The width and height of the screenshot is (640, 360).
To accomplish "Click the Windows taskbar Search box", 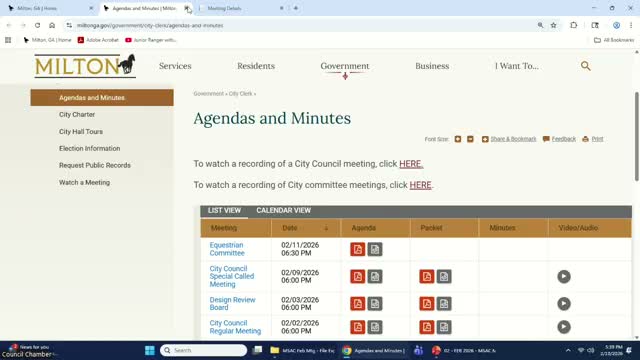I will point(203,350).
